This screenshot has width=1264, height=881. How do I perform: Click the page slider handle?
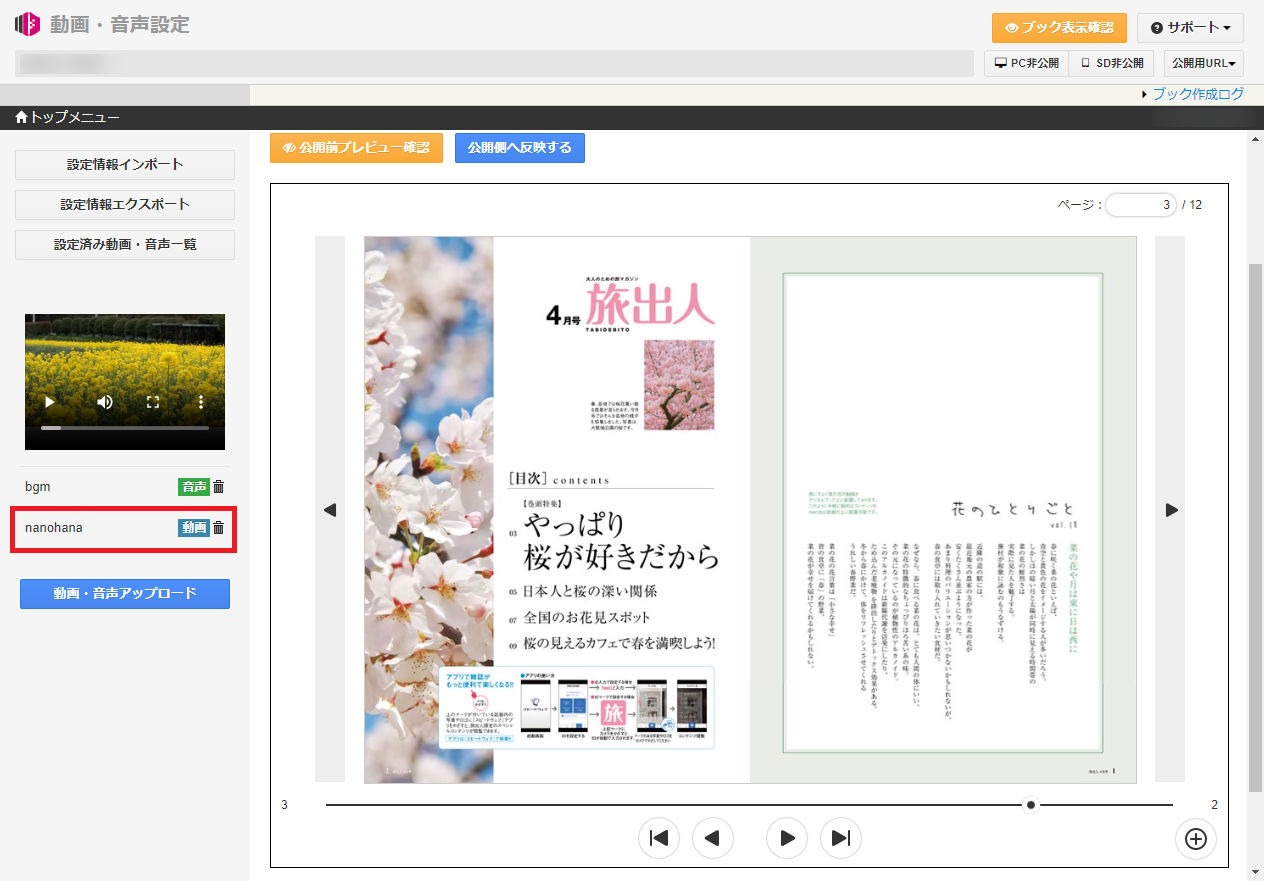pos(1031,805)
